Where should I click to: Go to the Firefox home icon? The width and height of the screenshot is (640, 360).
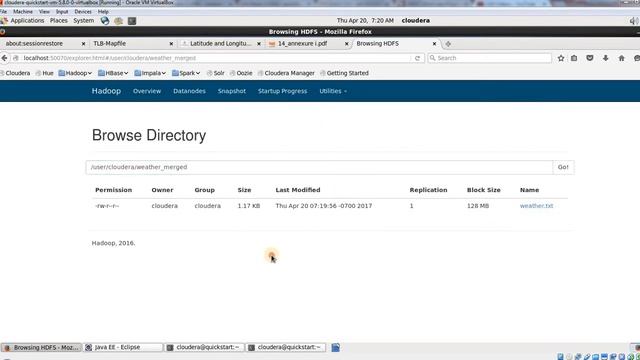point(621,58)
